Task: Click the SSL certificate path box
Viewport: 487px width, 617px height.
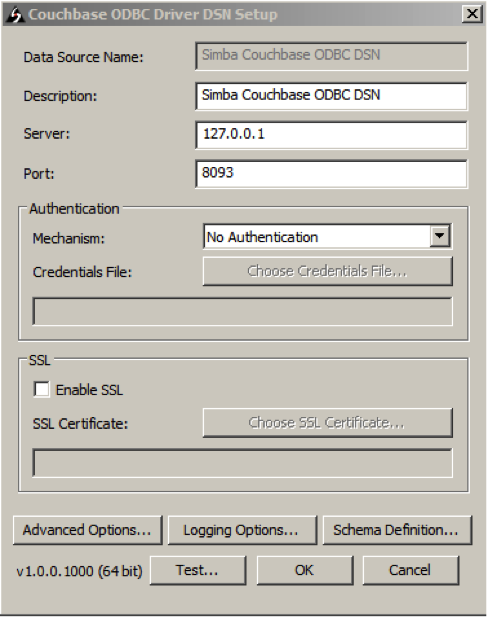Action: (242, 463)
